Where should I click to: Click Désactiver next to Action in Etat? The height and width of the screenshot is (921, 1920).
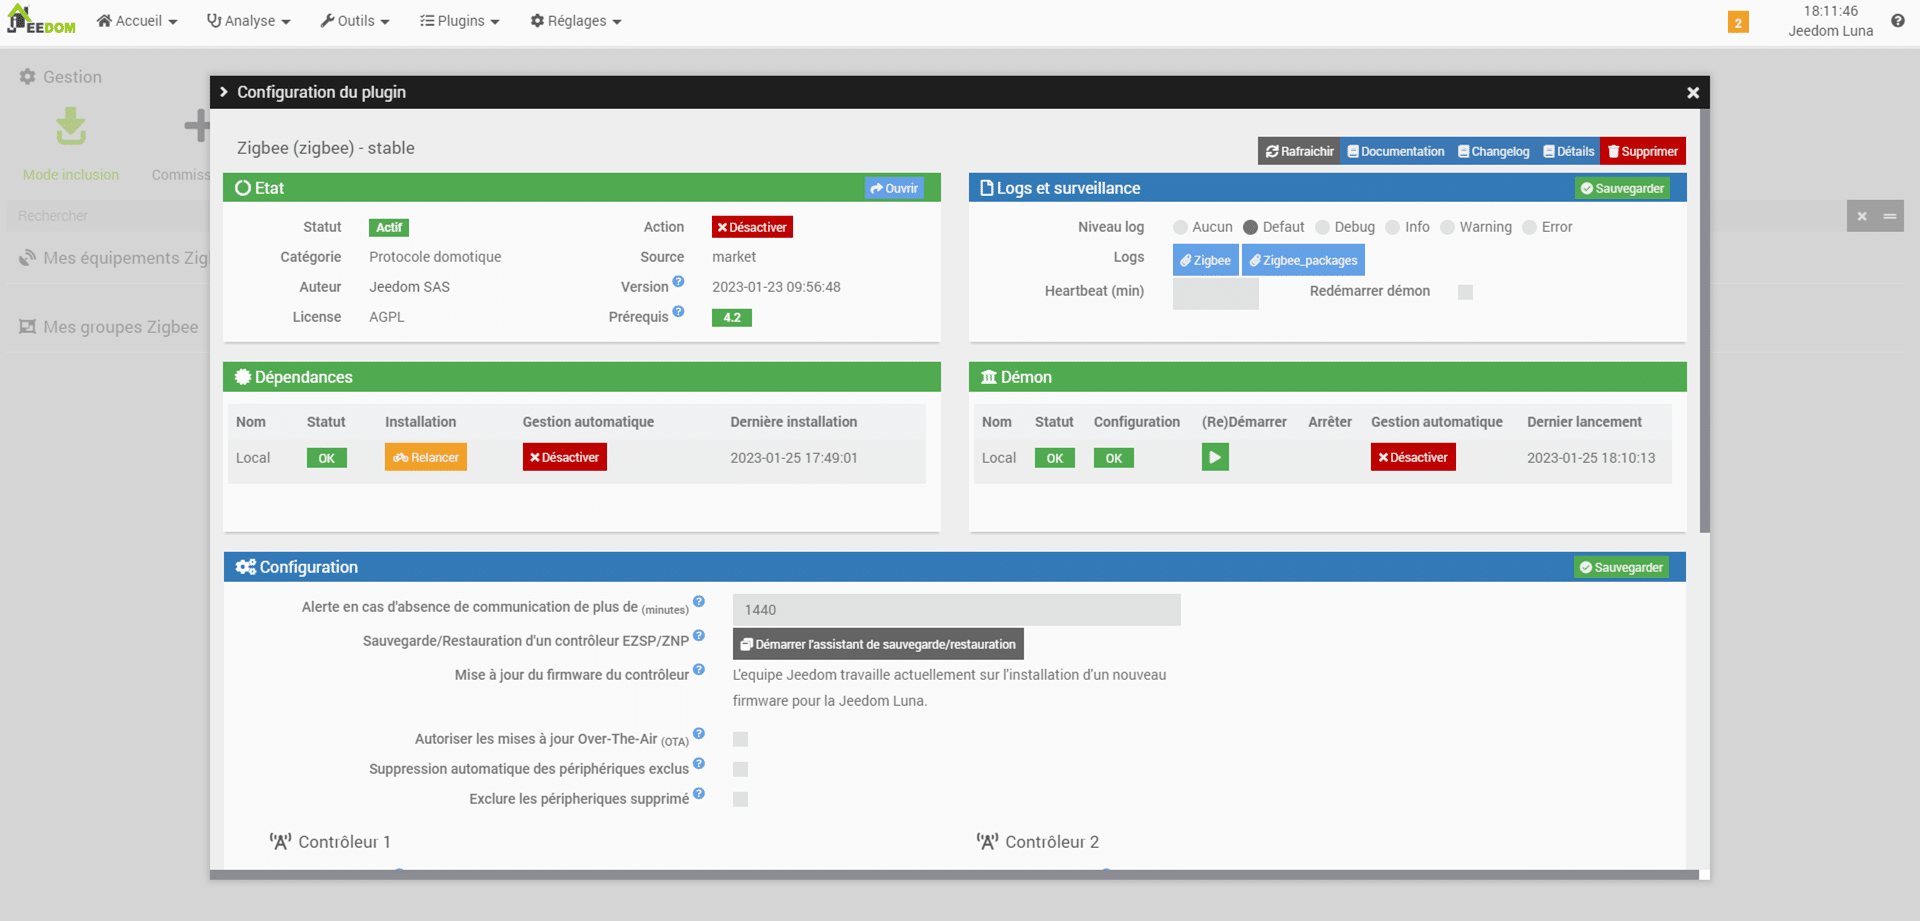(x=752, y=227)
